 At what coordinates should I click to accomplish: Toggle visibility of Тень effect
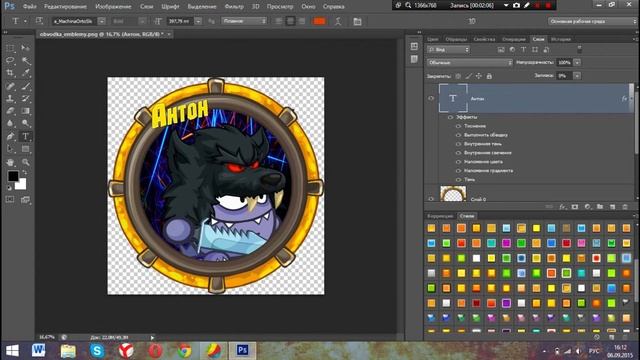coord(458,180)
